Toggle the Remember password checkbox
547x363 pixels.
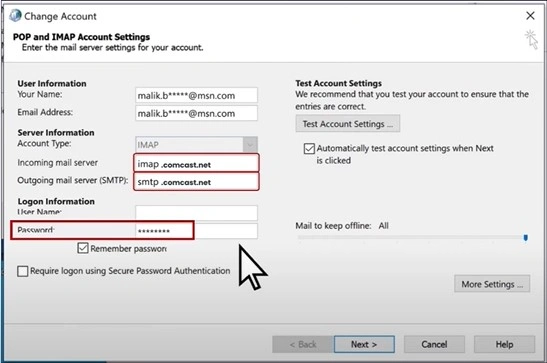(x=83, y=248)
